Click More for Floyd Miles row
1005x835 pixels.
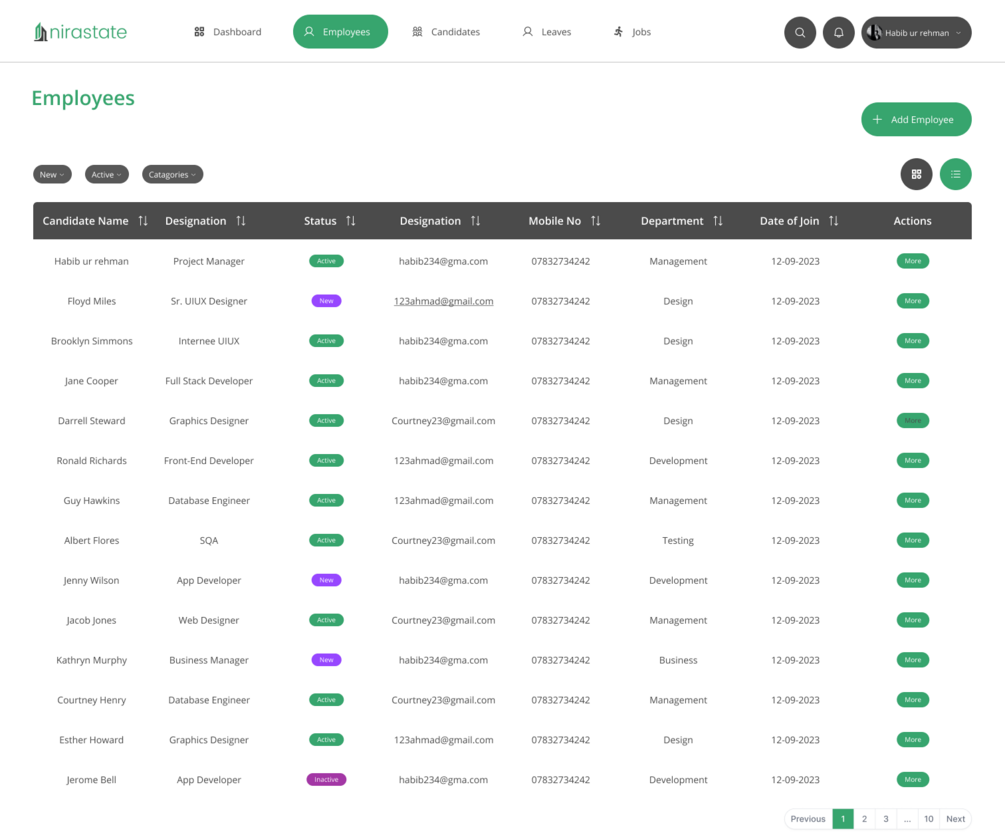[913, 301]
